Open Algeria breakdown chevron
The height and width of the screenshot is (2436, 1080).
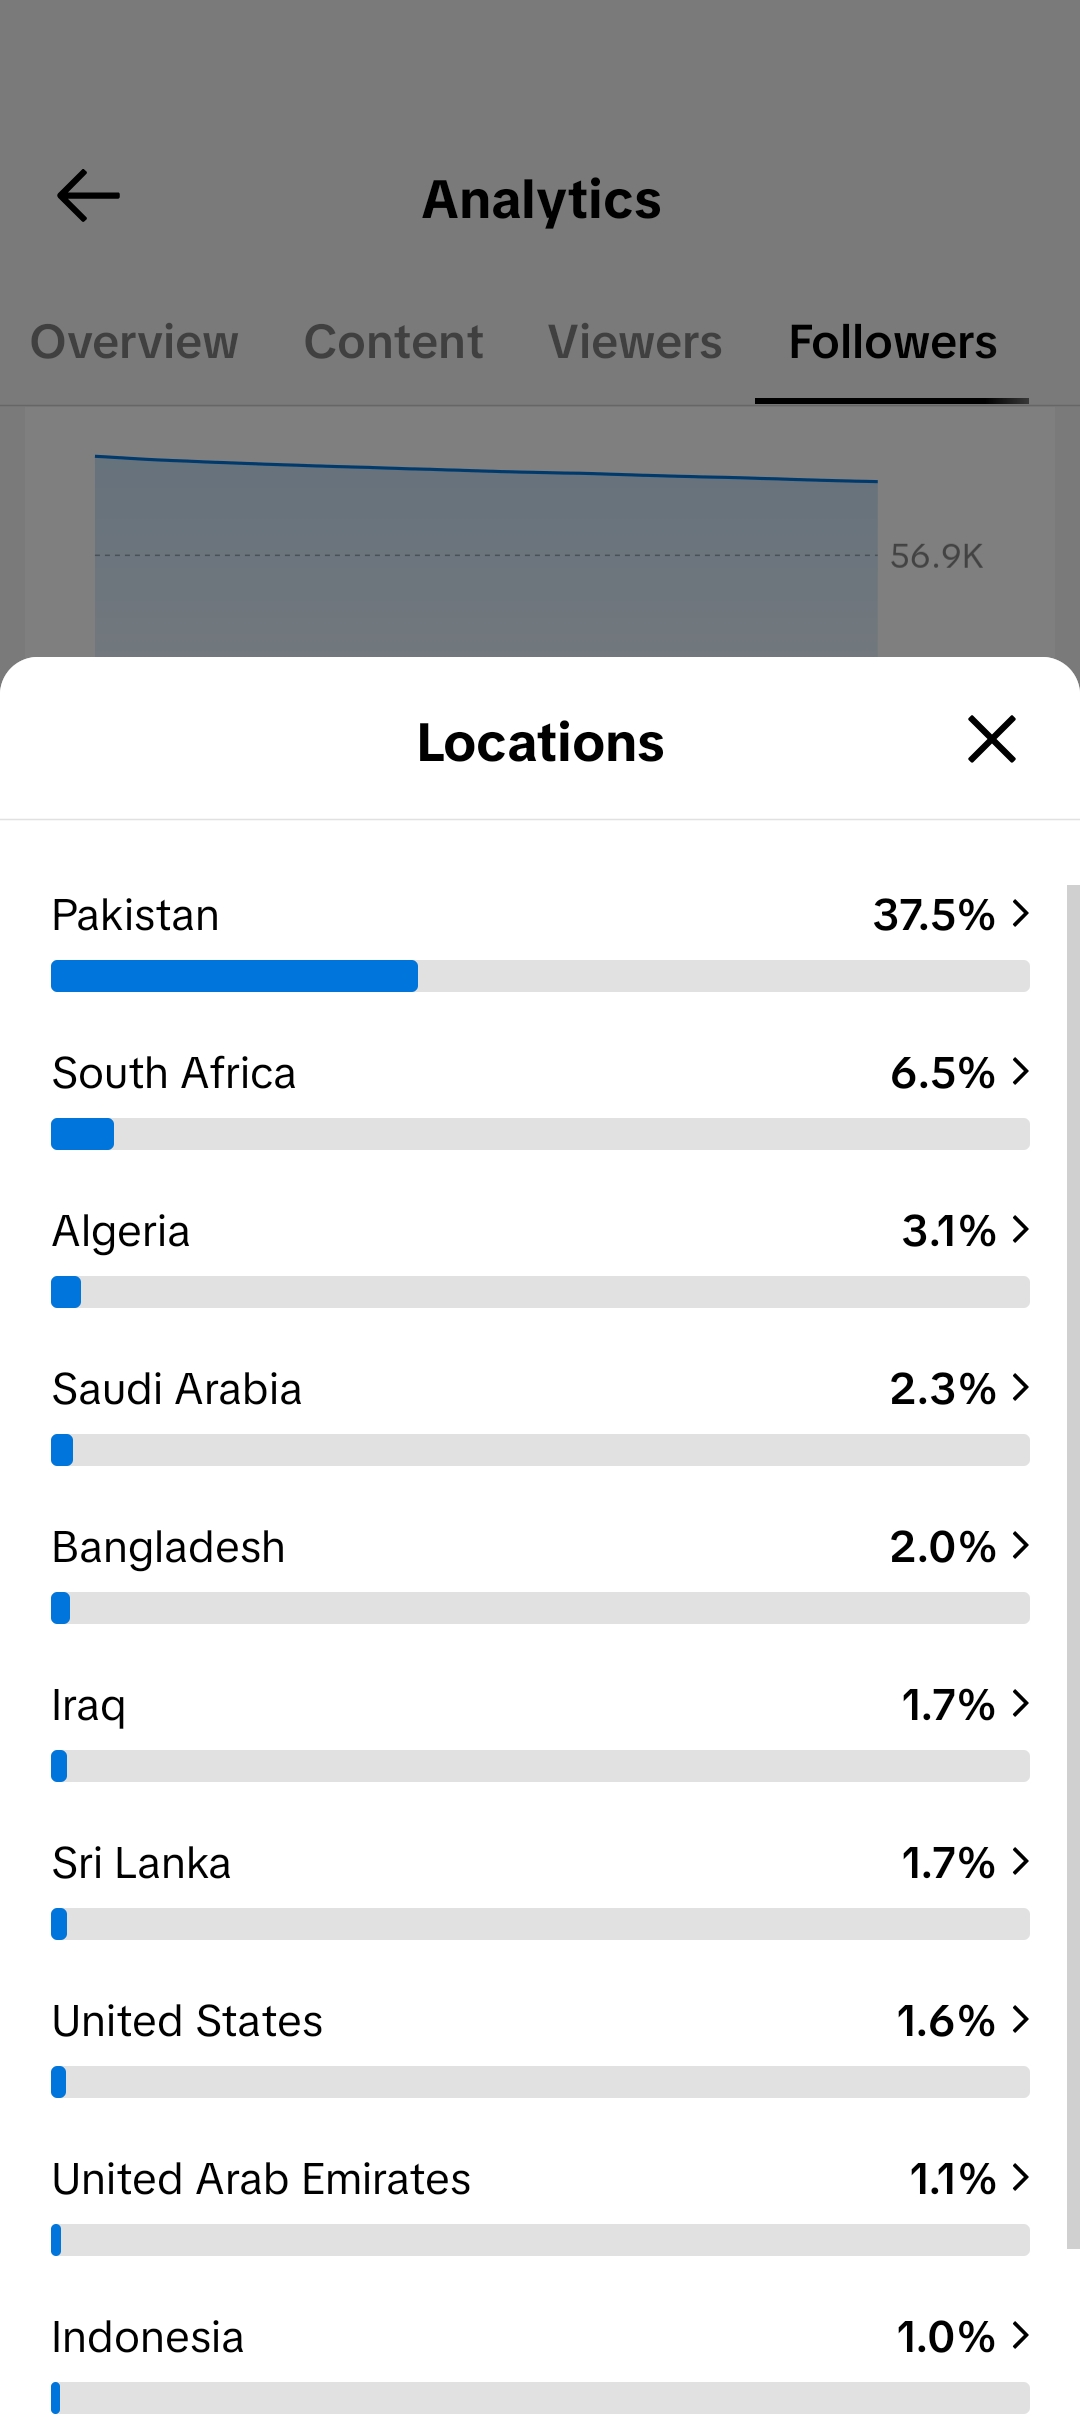tap(1020, 1229)
